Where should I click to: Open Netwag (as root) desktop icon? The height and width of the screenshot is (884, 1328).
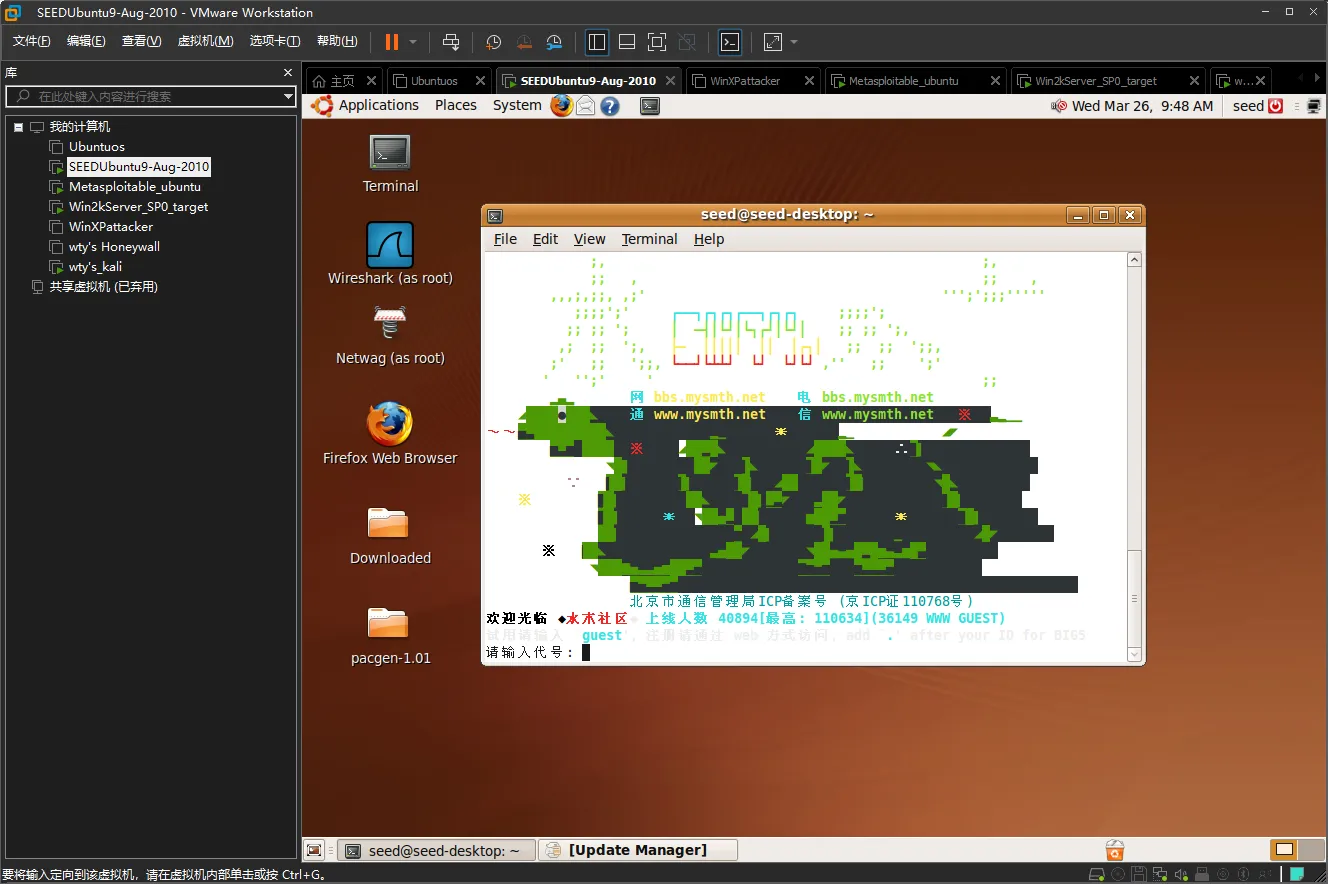coord(390,335)
